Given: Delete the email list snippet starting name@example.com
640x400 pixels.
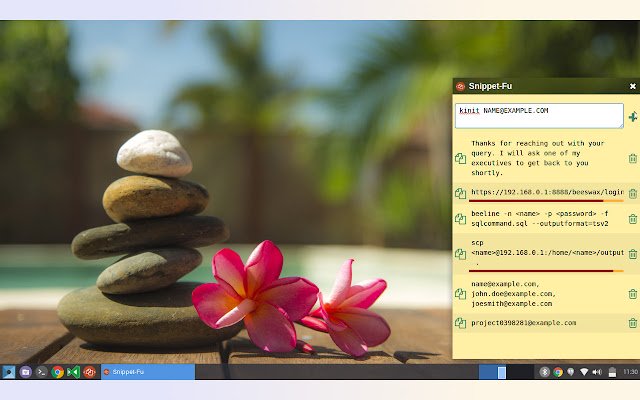Looking at the screenshot, I should pyautogui.click(x=633, y=293).
